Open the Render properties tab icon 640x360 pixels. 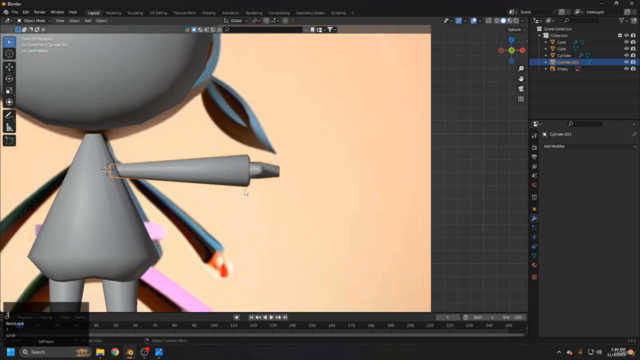534,147
